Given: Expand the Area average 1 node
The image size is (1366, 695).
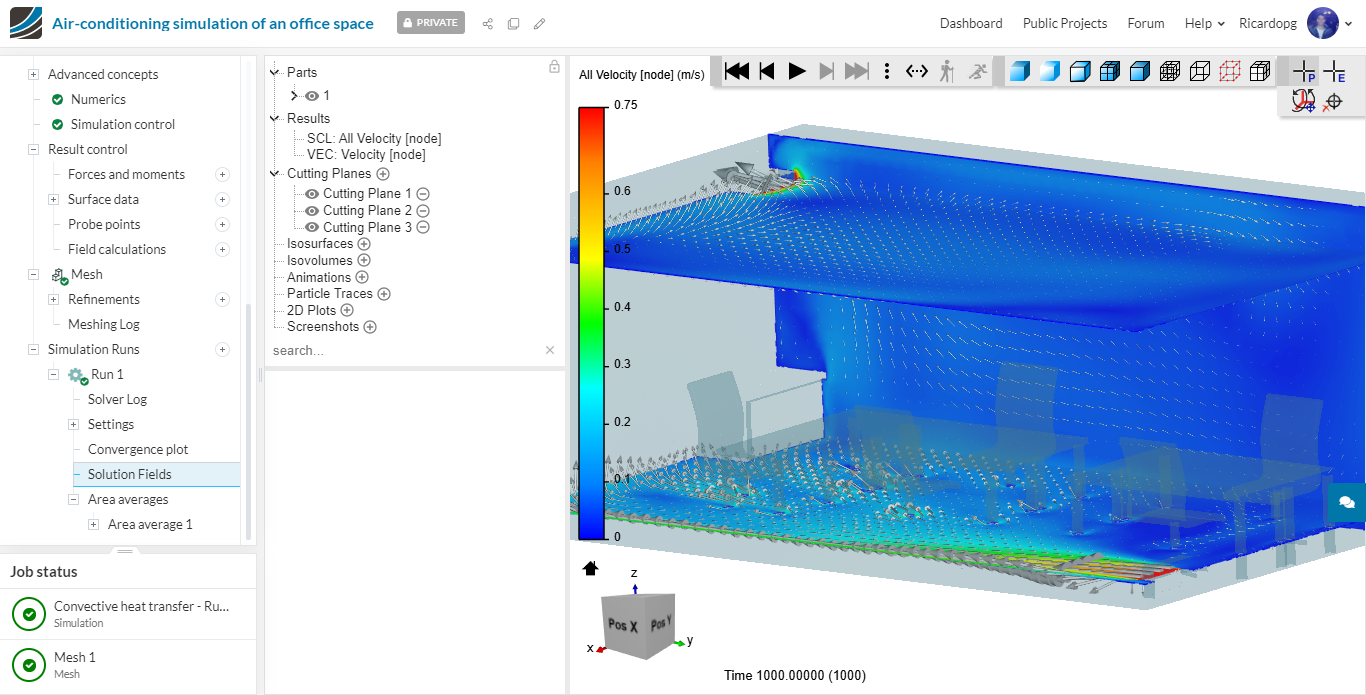Looking at the screenshot, I should [93, 525].
